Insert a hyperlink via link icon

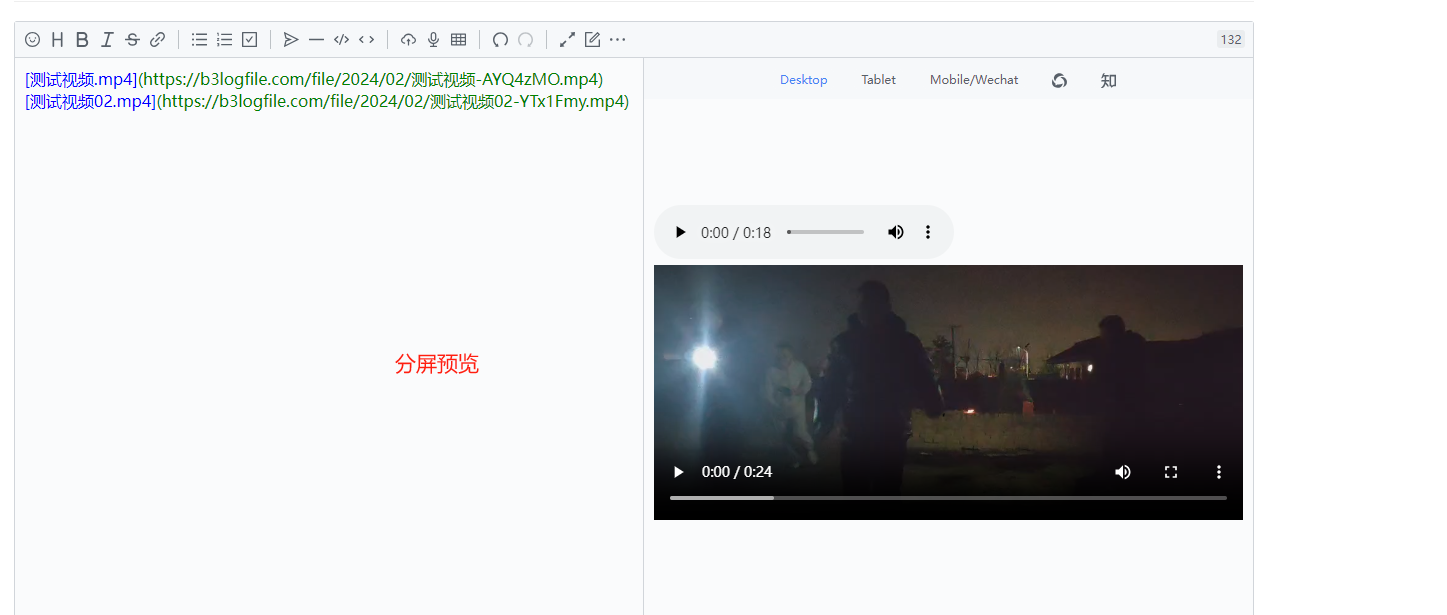[x=157, y=40]
